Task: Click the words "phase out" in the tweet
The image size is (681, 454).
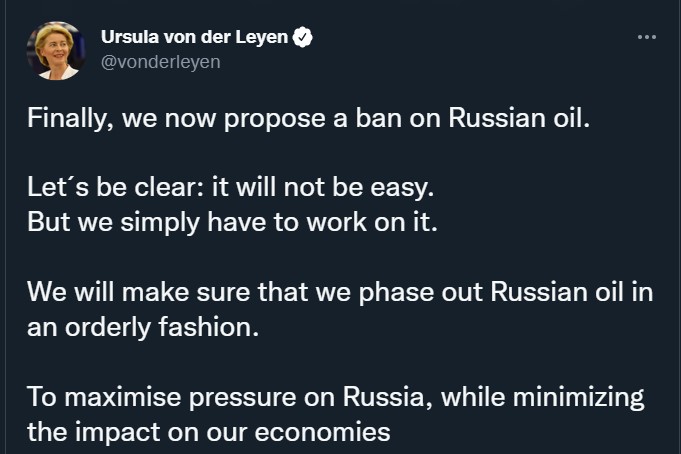Action: [420, 292]
